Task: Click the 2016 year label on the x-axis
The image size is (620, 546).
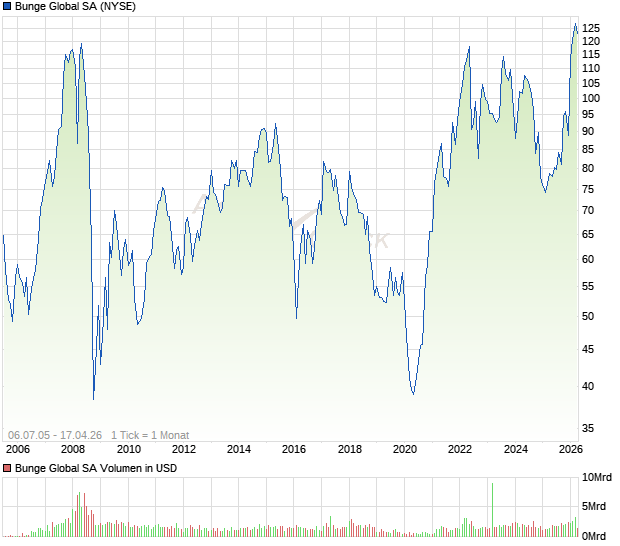Action: 294,449
